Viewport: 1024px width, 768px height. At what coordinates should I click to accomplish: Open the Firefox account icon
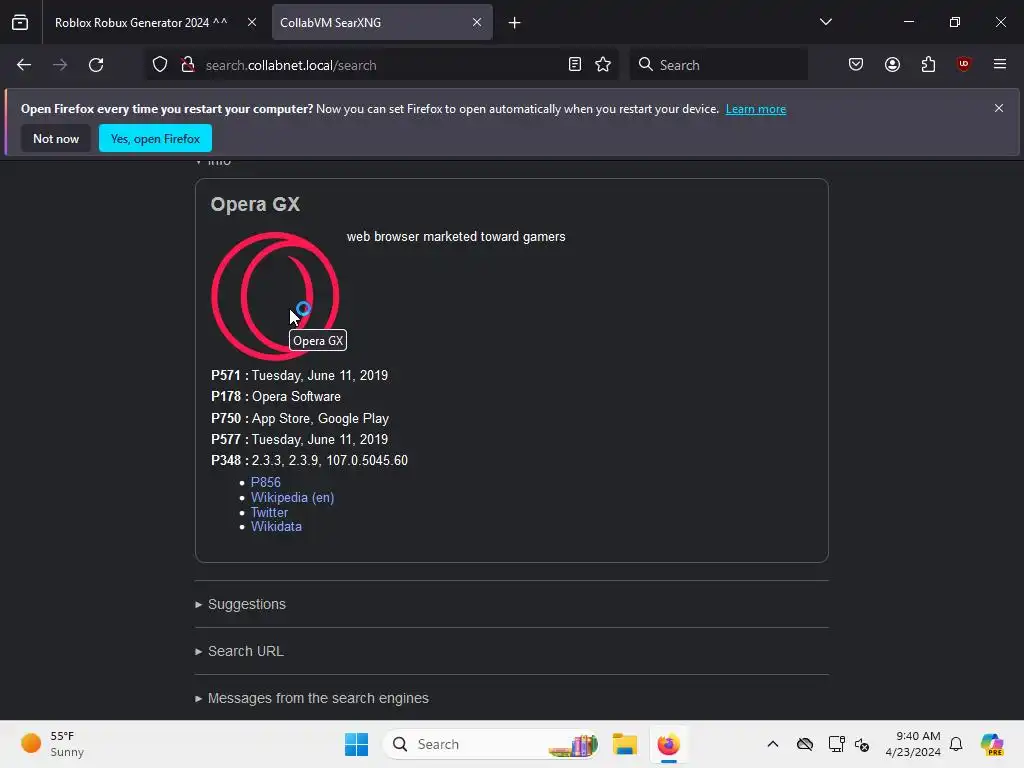click(892, 65)
